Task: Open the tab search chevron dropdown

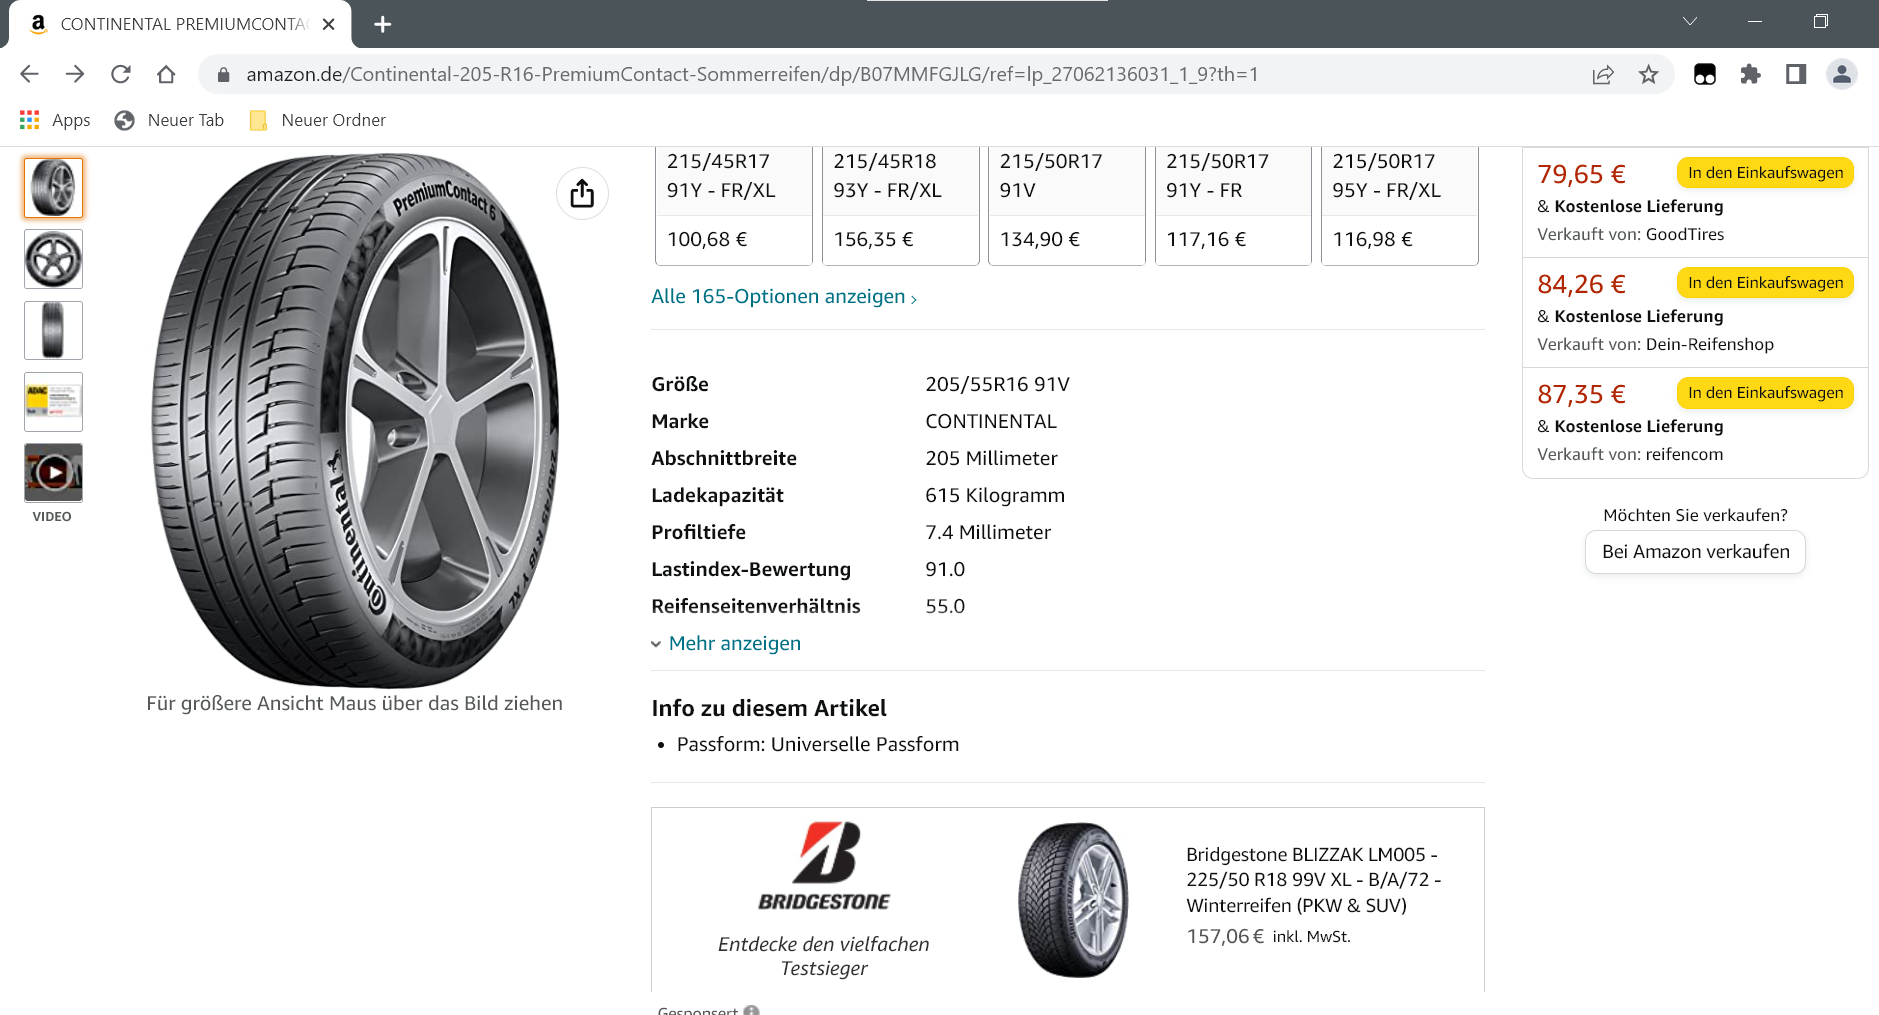Action: click(x=1690, y=22)
